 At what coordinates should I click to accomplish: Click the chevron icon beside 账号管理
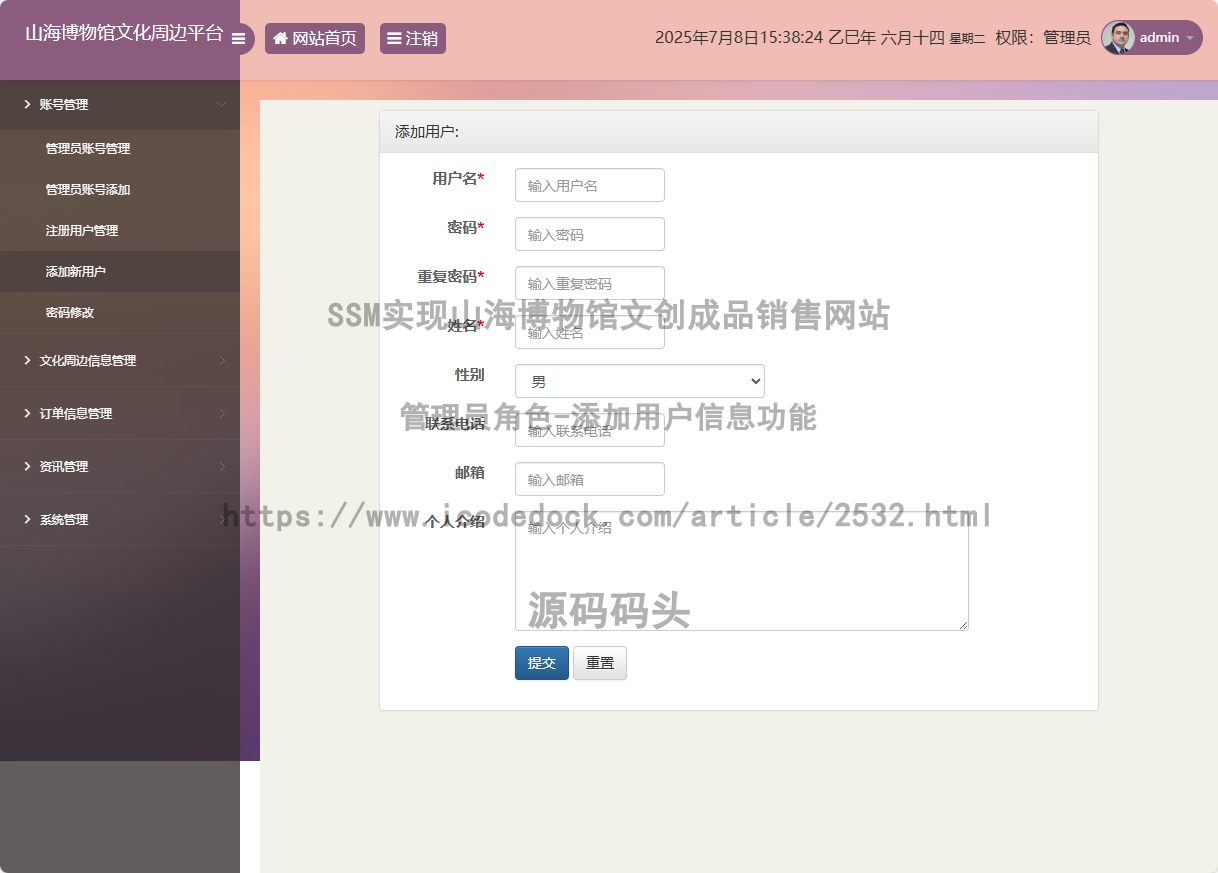(27, 104)
